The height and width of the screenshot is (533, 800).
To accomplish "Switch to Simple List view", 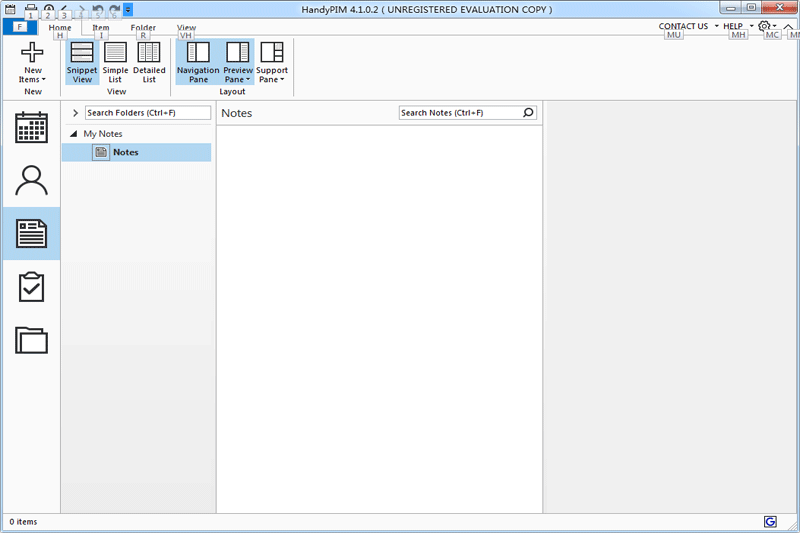I will tap(115, 62).
